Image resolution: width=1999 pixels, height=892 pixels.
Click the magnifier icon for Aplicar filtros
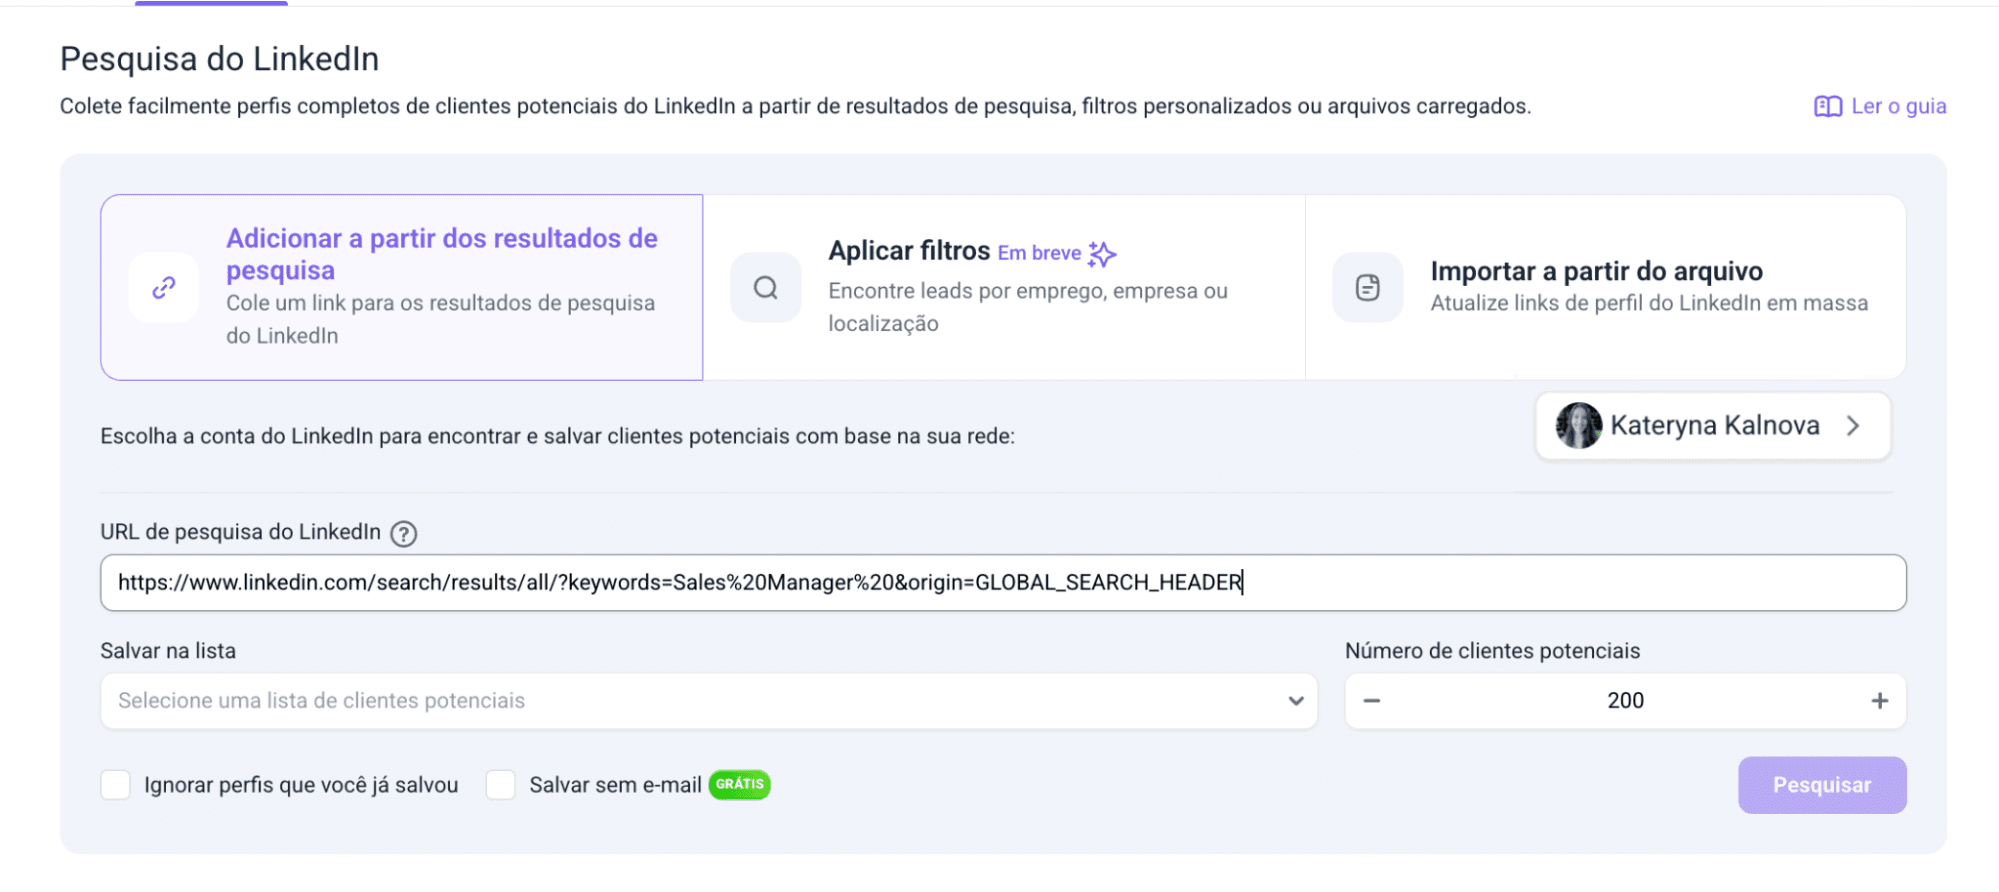[x=766, y=288]
